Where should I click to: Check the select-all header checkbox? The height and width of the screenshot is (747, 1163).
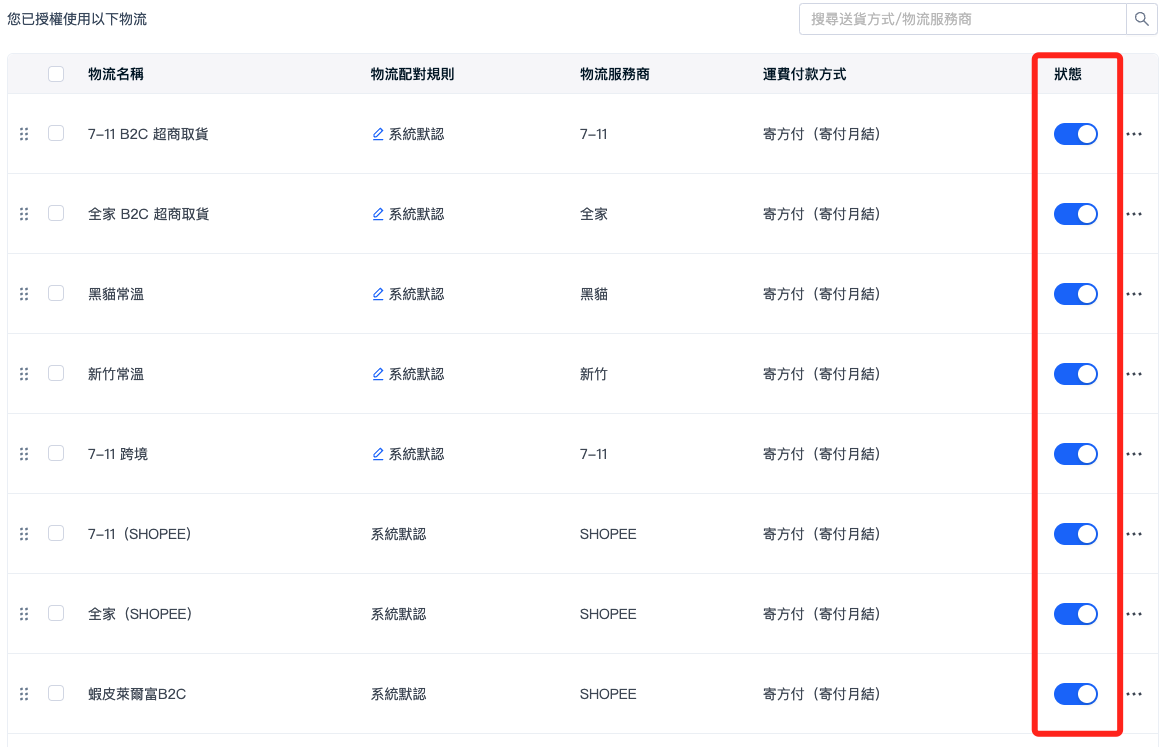tap(56, 73)
